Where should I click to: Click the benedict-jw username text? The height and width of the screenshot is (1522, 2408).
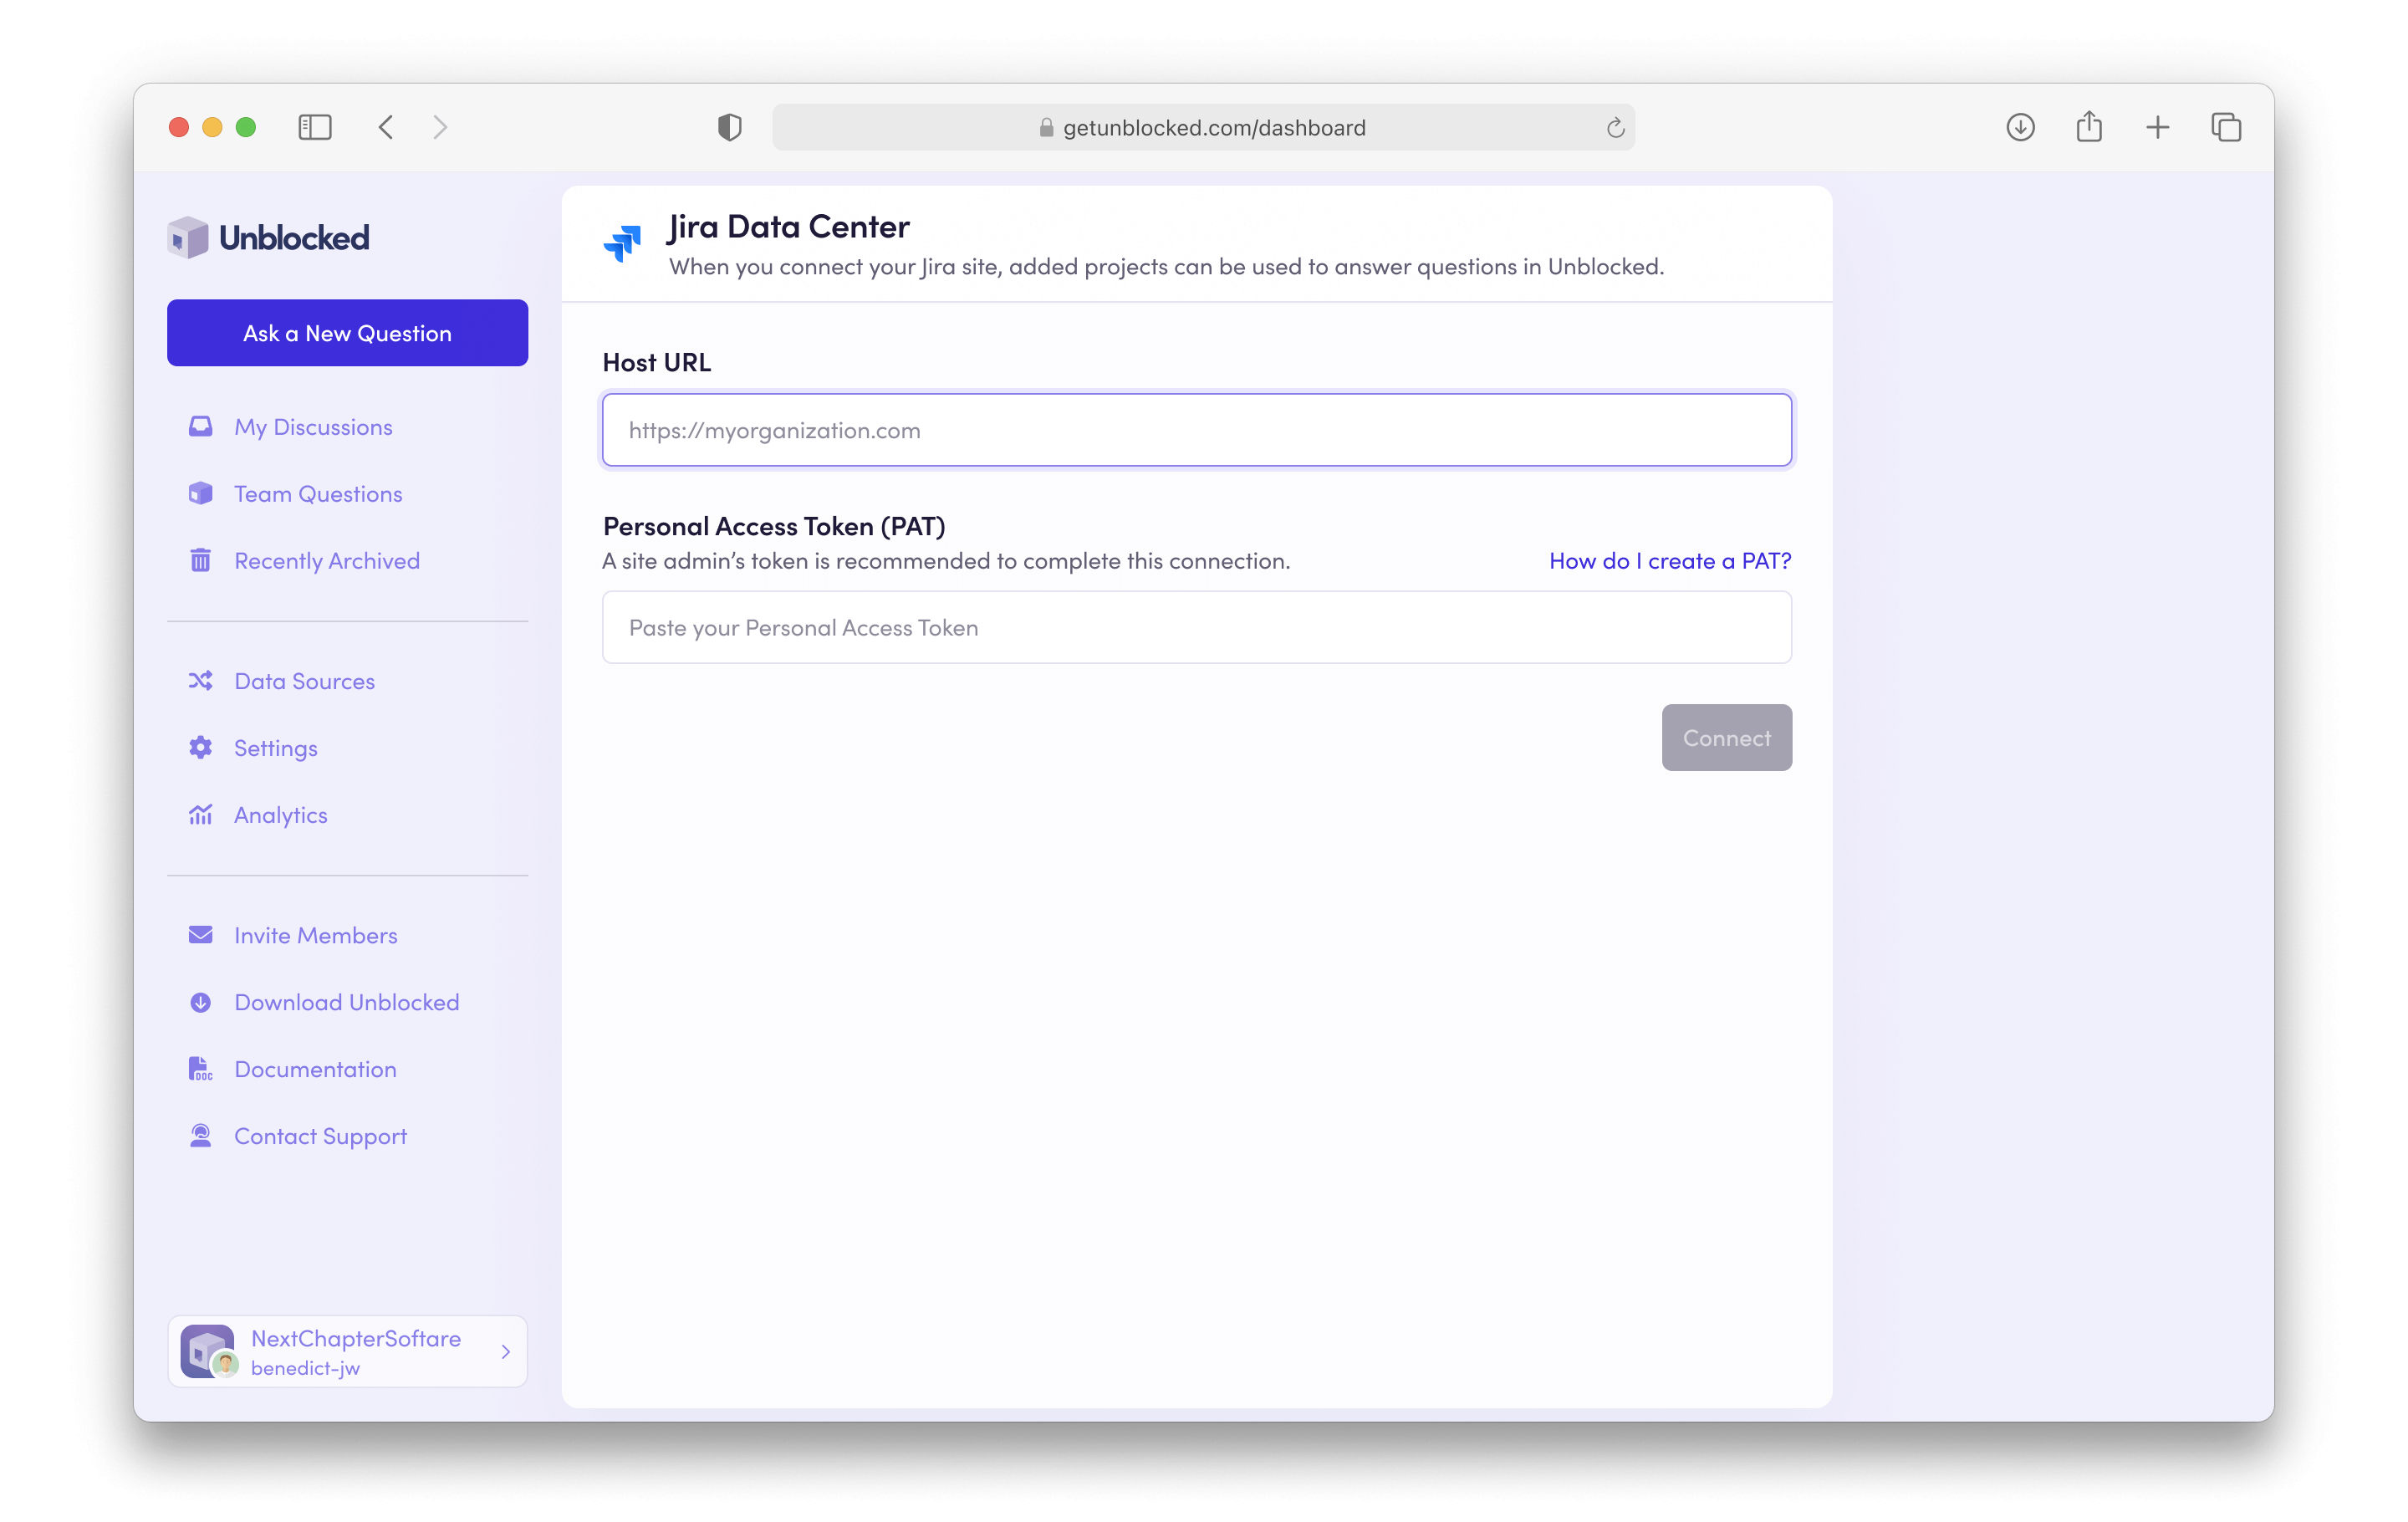[x=305, y=1368]
